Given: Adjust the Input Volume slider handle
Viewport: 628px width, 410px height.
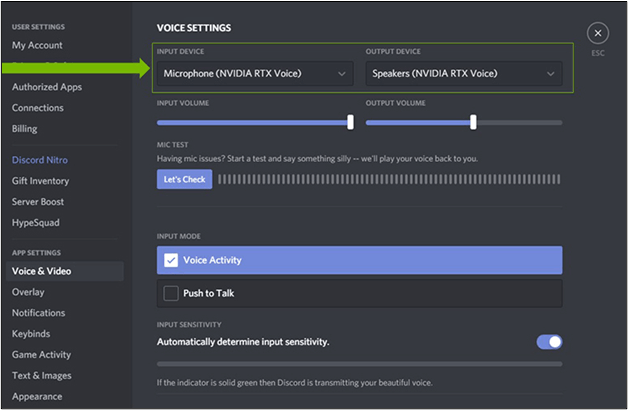Looking at the screenshot, I should [350, 122].
